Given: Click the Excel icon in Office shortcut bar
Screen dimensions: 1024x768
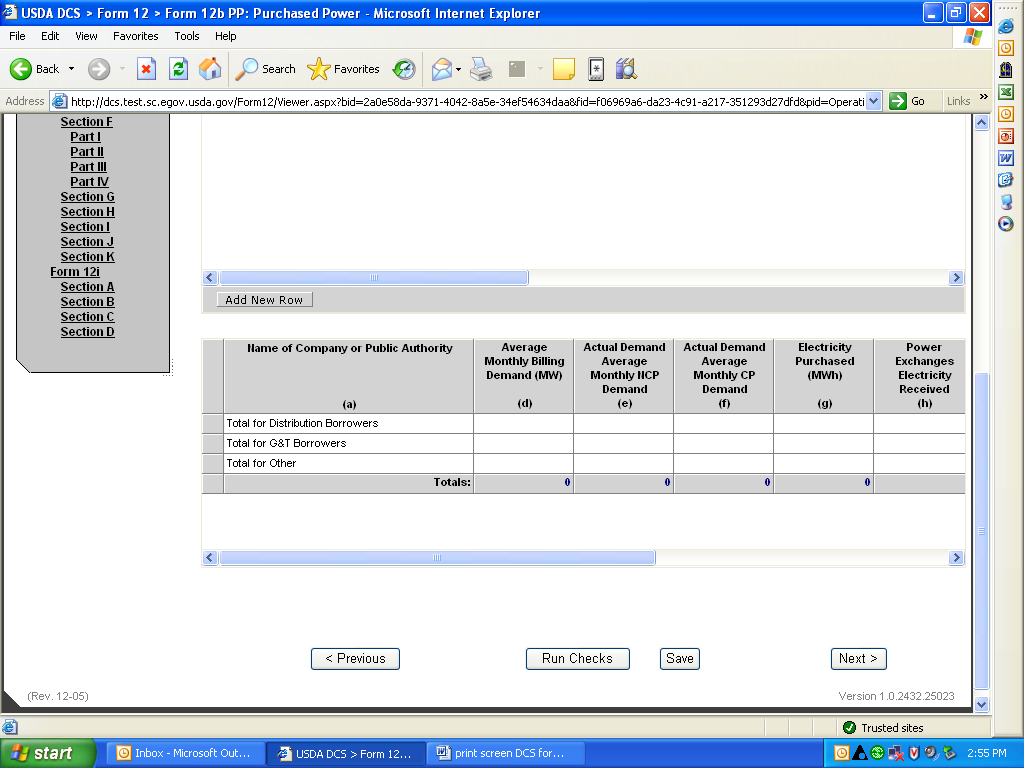Looking at the screenshot, I should [1006, 92].
